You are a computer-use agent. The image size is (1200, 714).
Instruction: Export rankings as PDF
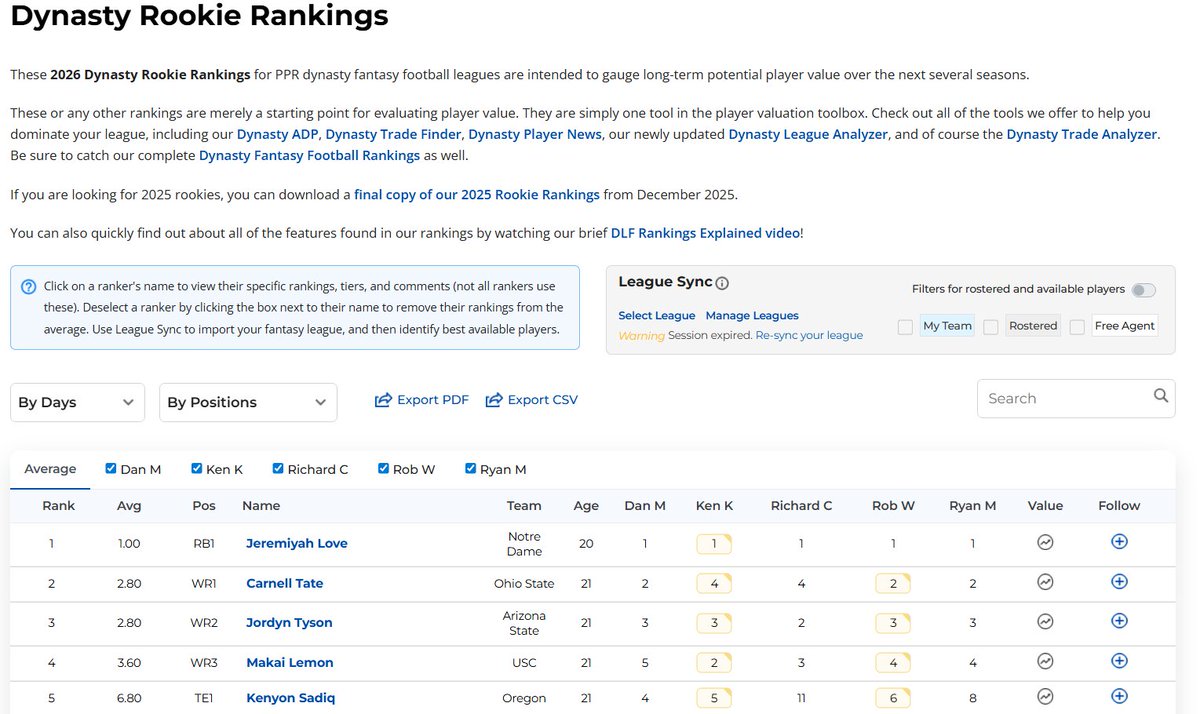click(421, 400)
